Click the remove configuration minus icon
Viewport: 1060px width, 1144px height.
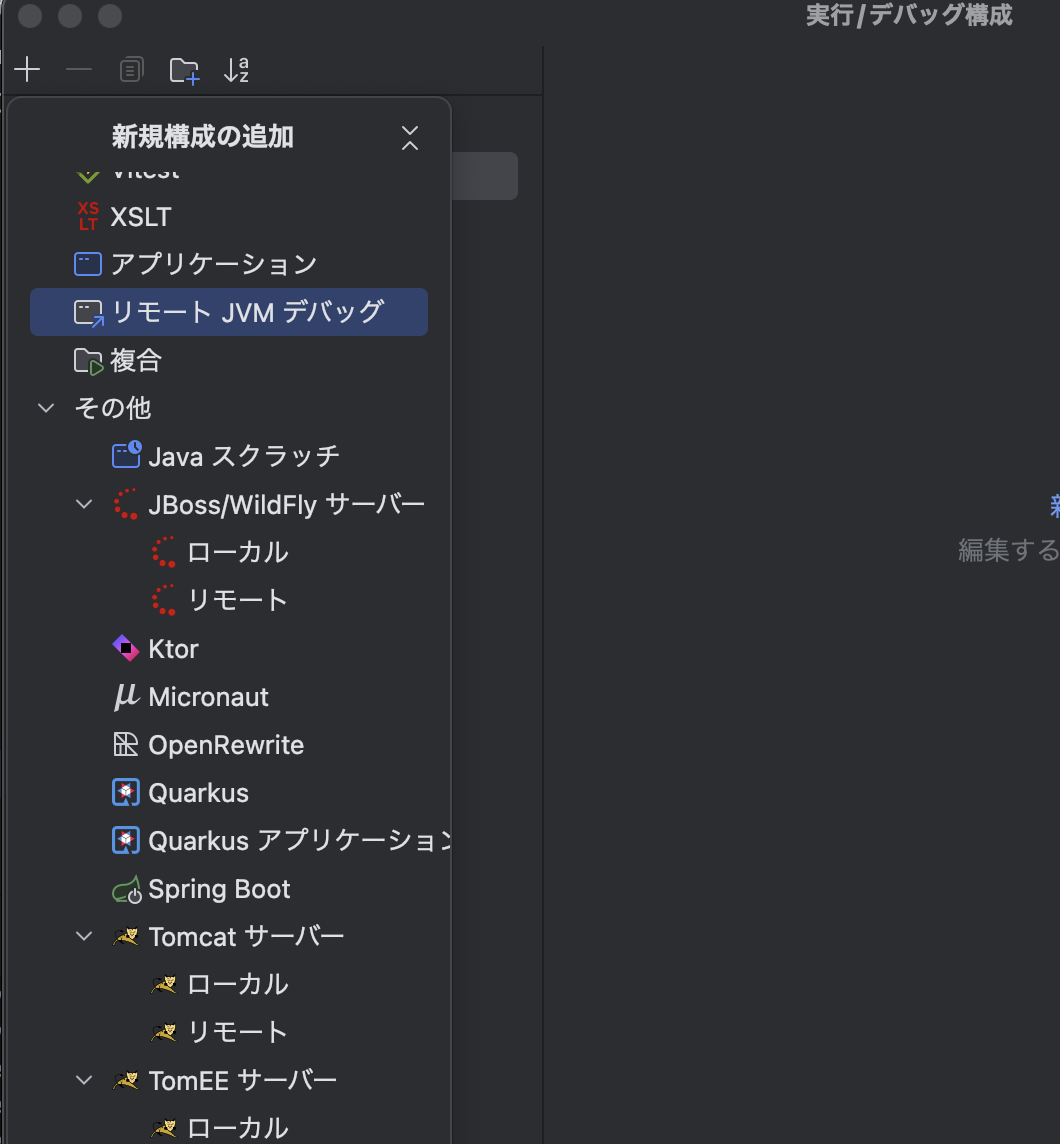click(x=79, y=70)
